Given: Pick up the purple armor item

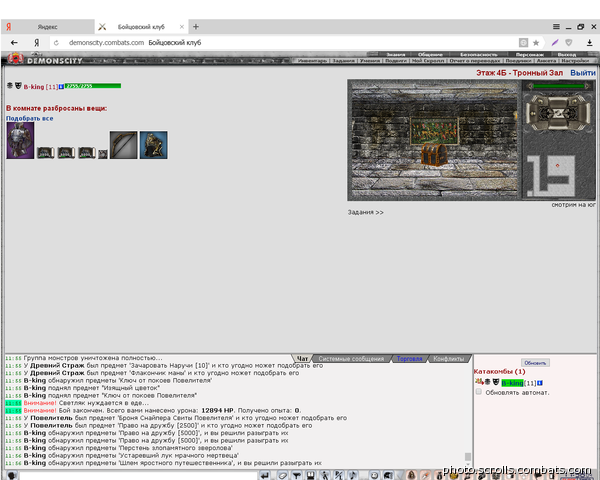Looking at the screenshot, I should (x=20, y=140).
